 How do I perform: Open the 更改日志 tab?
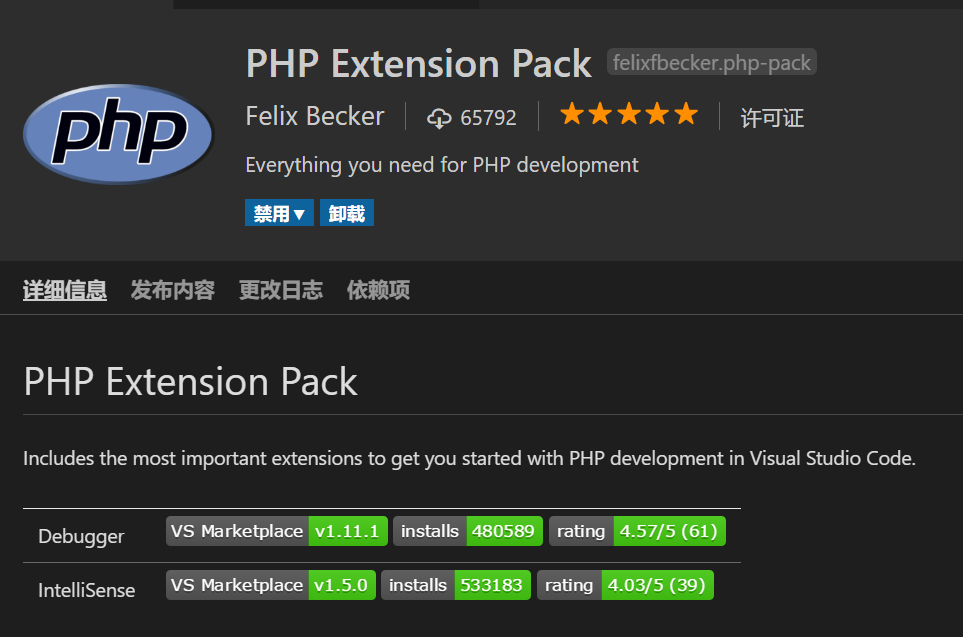(x=281, y=290)
